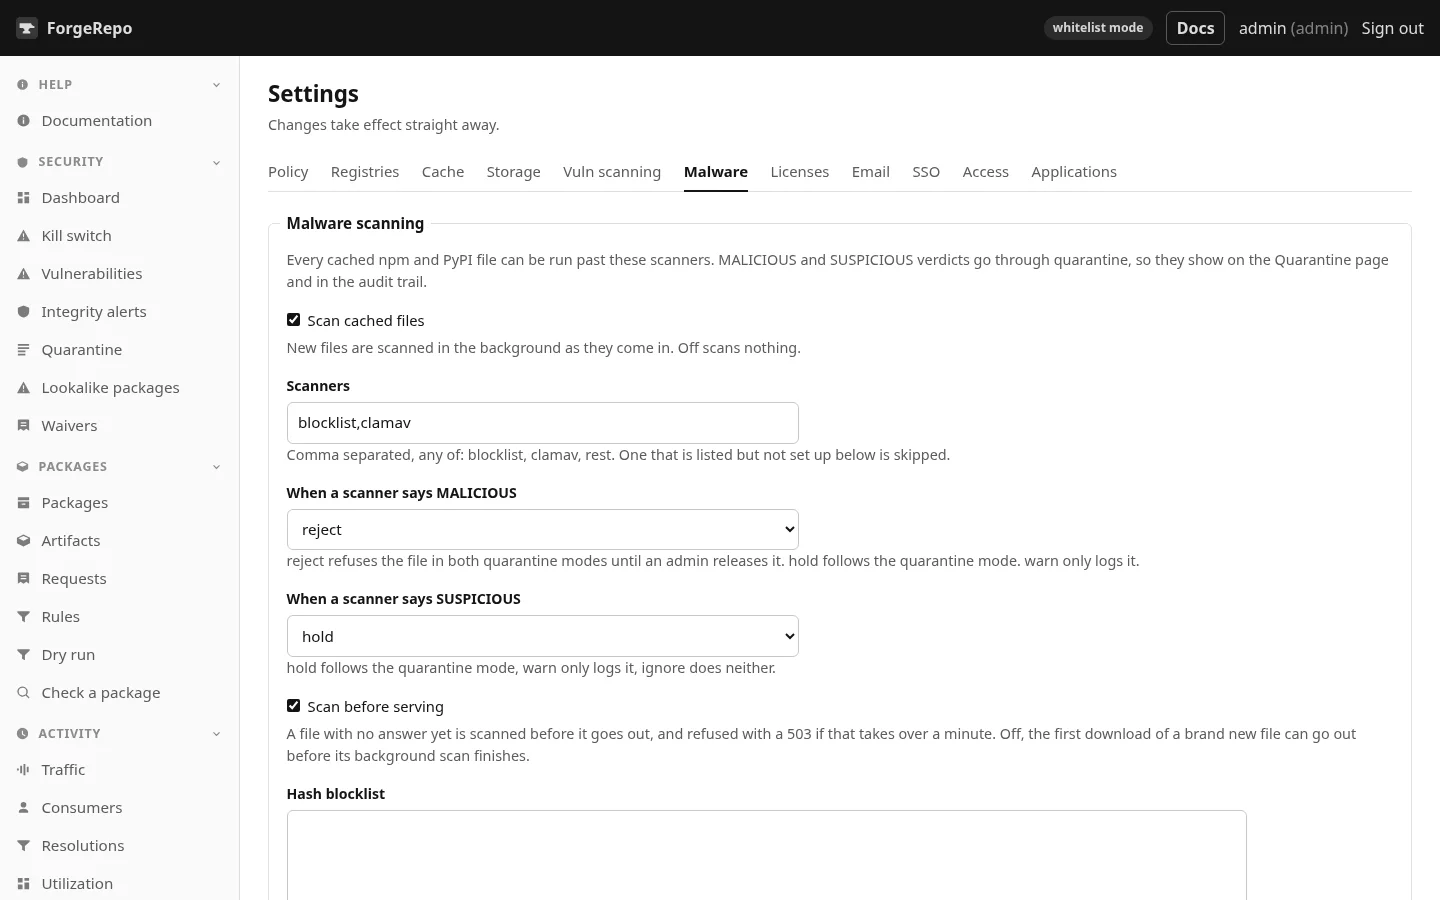The width and height of the screenshot is (1440, 900).
Task: Switch to the Policy tab
Action: (x=288, y=172)
